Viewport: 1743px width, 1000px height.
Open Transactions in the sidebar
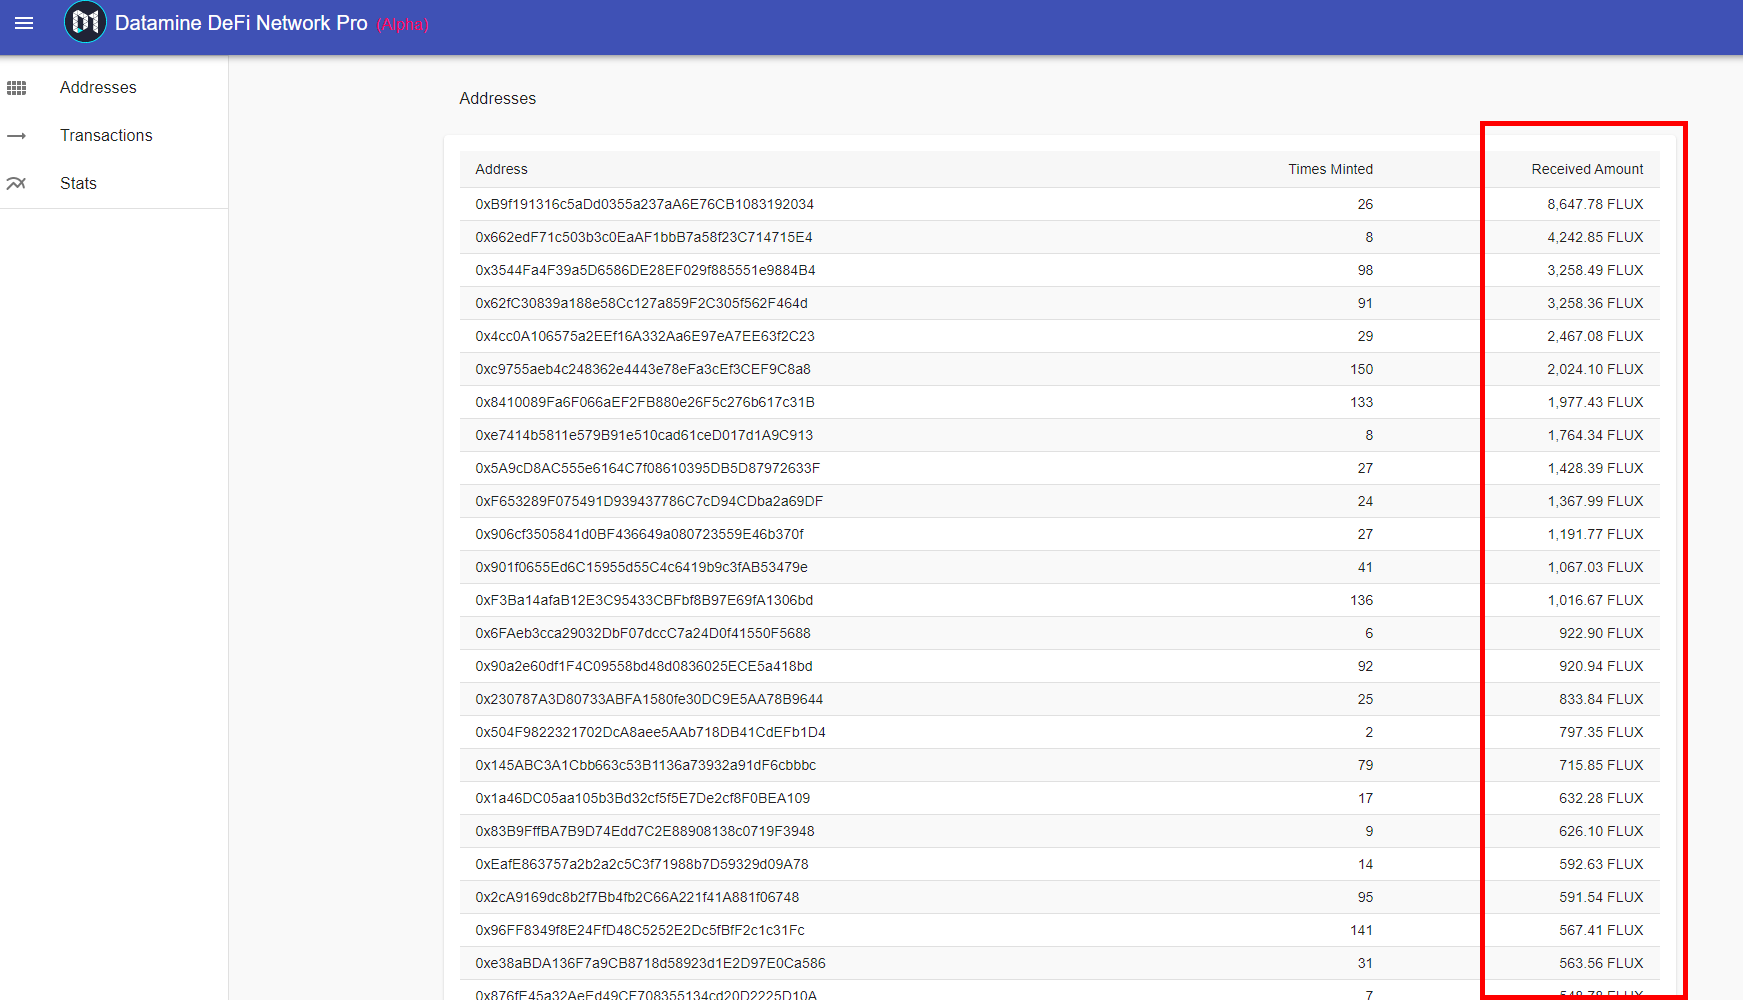(106, 136)
